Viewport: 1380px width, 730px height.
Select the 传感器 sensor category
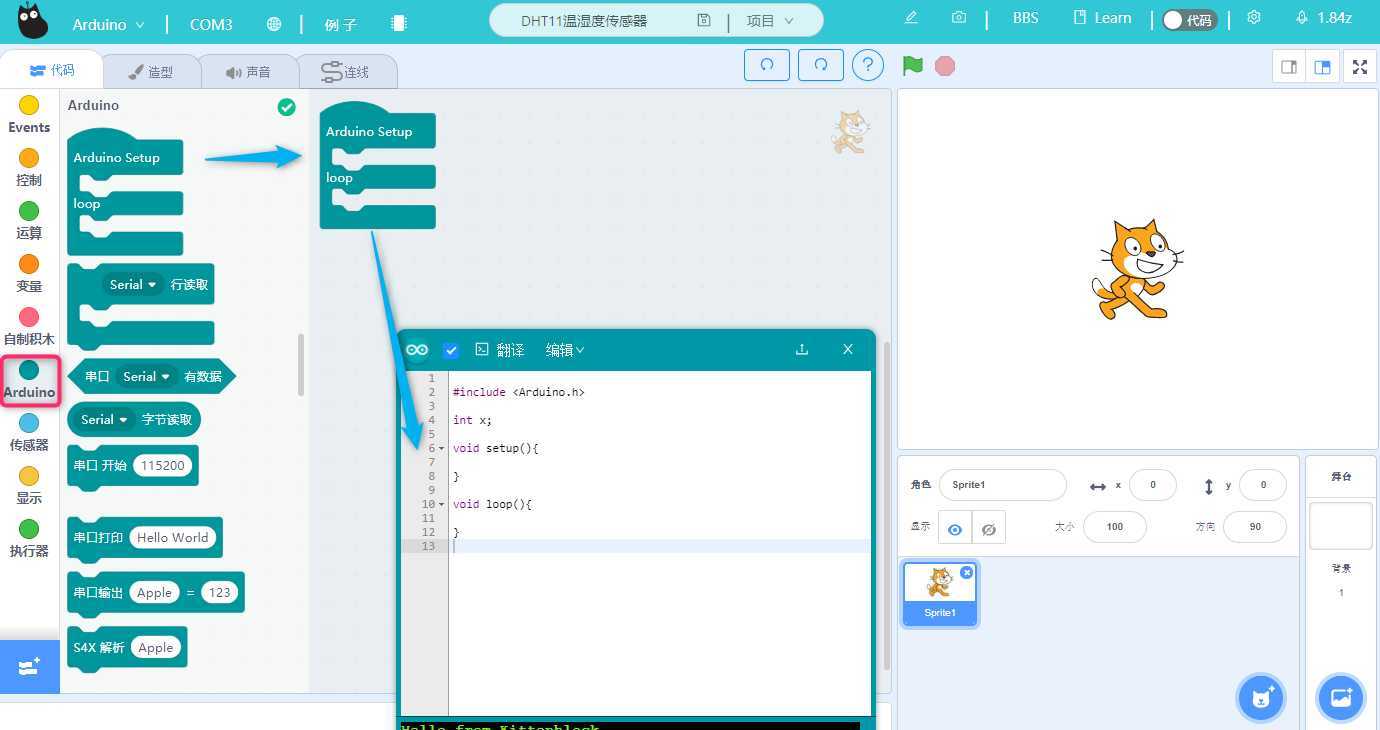(29, 432)
